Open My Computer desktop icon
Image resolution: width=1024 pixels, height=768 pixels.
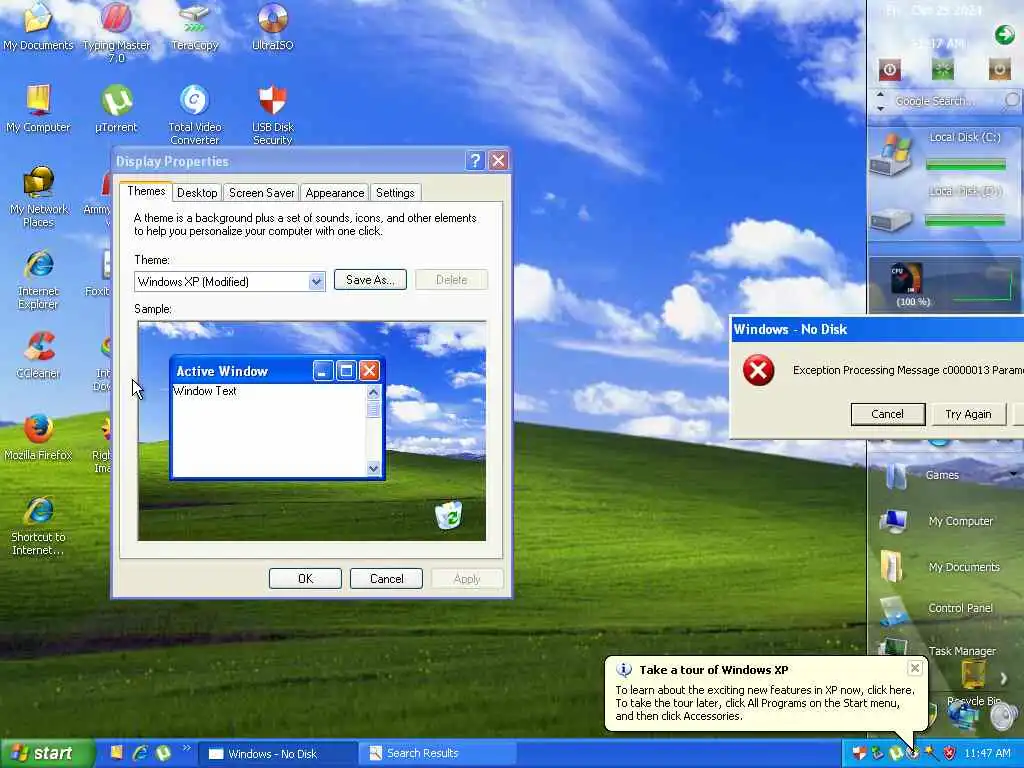pos(38,108)
